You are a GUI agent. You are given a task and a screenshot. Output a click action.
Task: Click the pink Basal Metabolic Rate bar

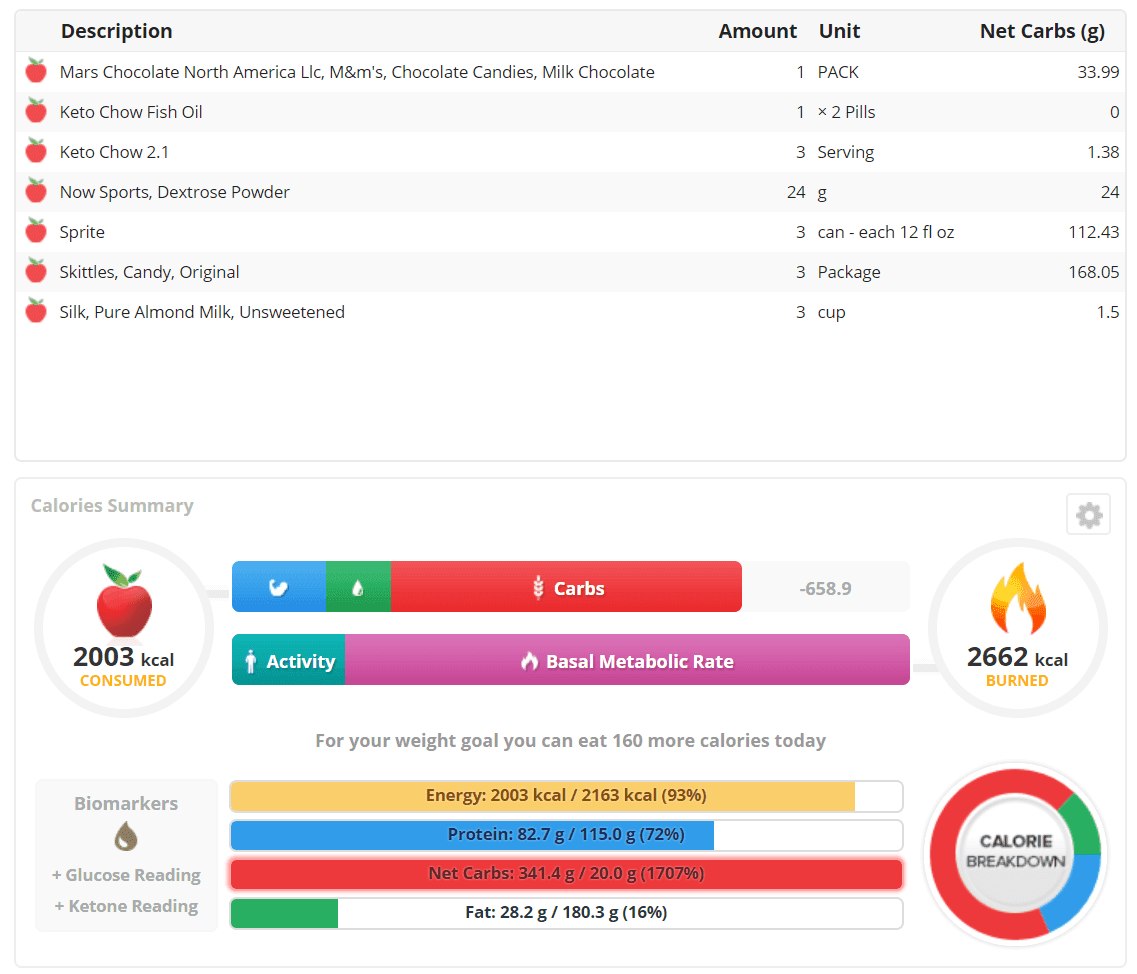(627, 660)
